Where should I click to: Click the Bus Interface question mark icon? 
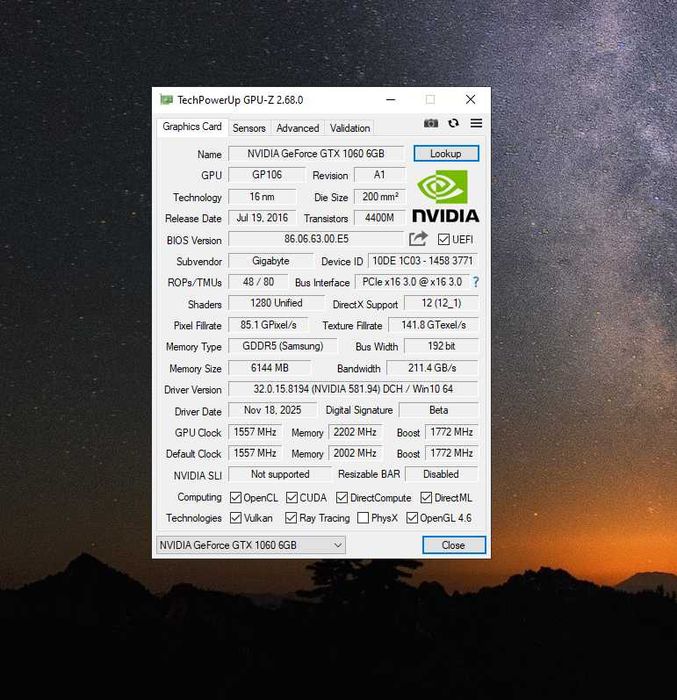click(476, 282)
